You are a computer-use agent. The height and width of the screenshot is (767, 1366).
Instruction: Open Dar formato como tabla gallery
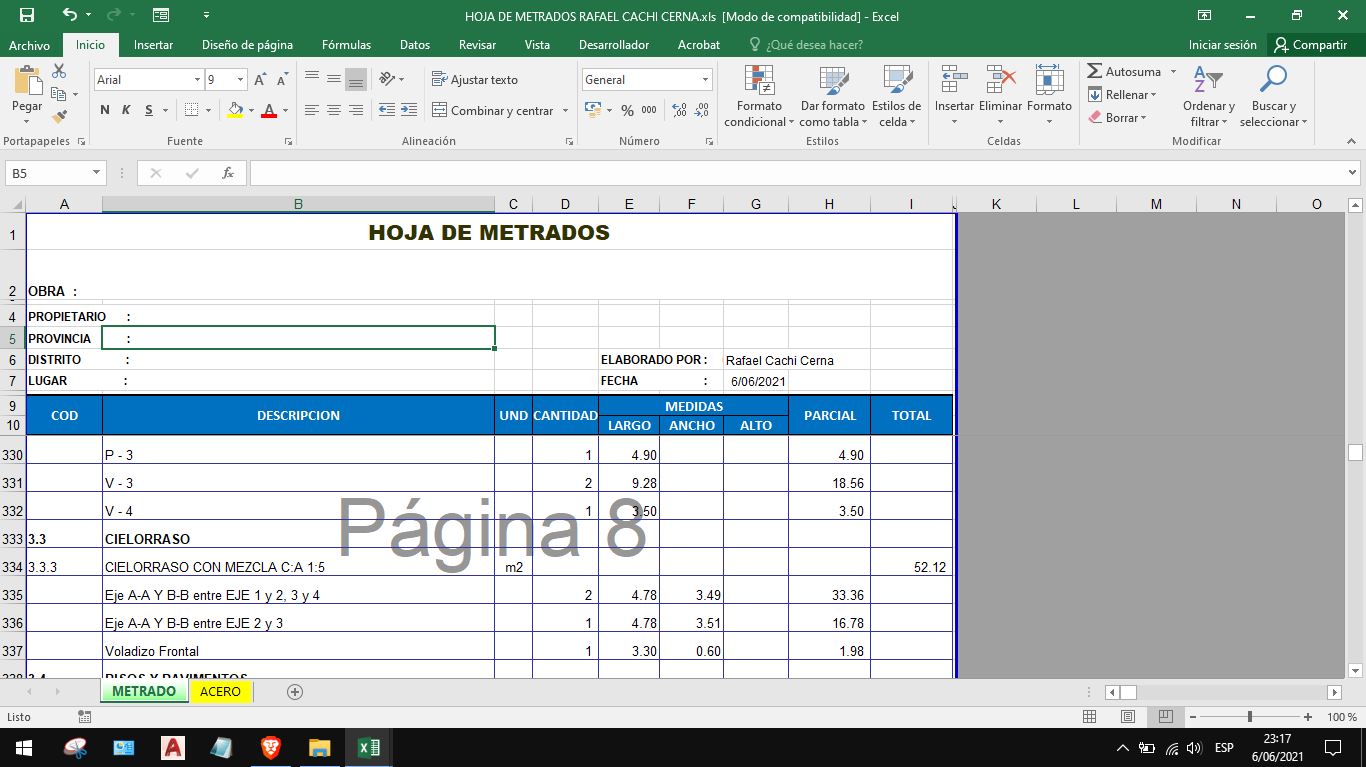(x=832, y=97)
